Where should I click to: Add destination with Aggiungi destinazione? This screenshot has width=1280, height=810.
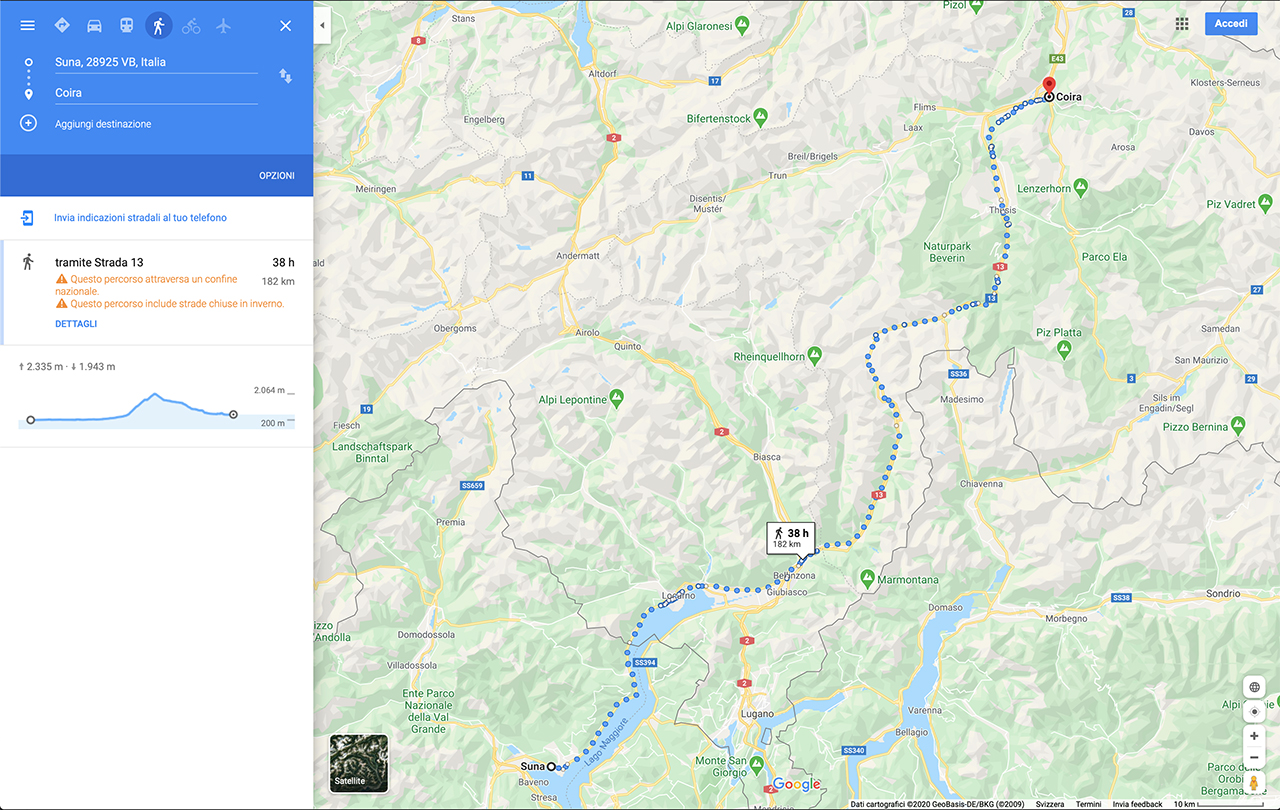point(103,124)
